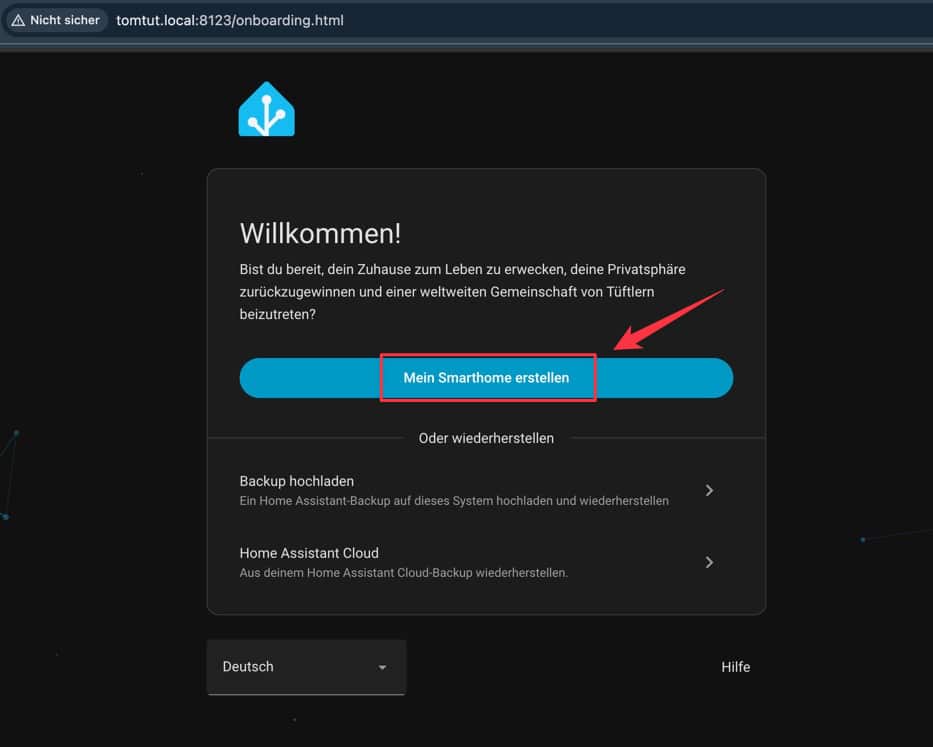Click the description under Backup hochladen
The image size is (933, 747).
click(454, 501)
